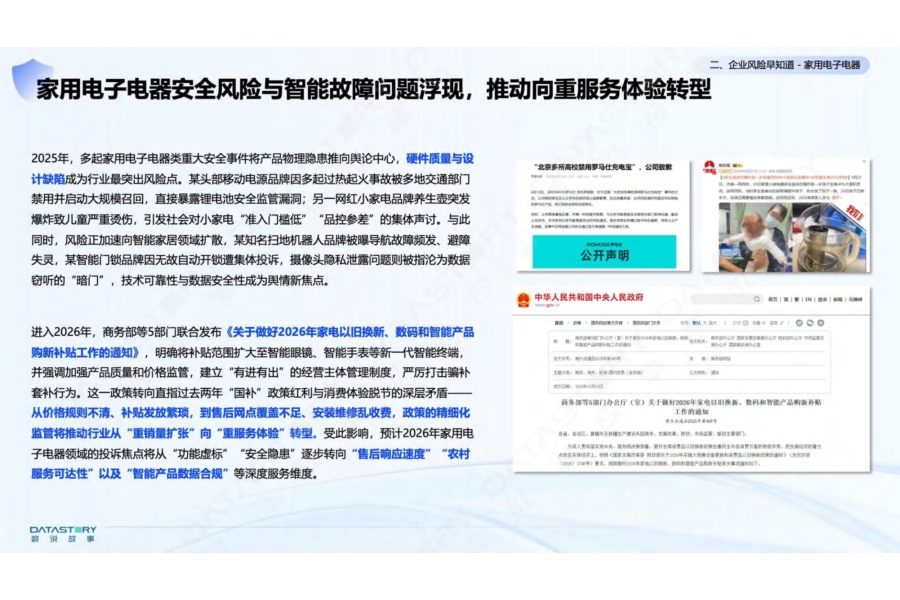
Task: Click the blue sentence starting 从价格规则不清
Action: [x=251, y=423]
